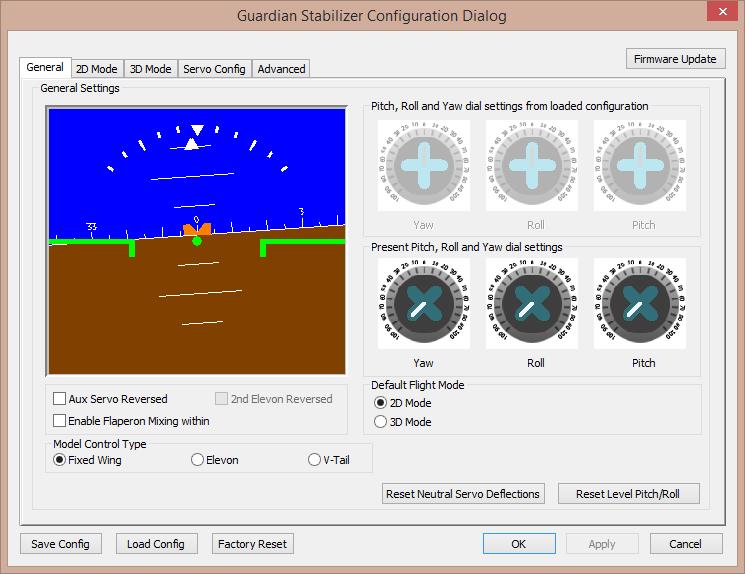
Task: Click the present Yaw dial knob
Action: [424, 303]
